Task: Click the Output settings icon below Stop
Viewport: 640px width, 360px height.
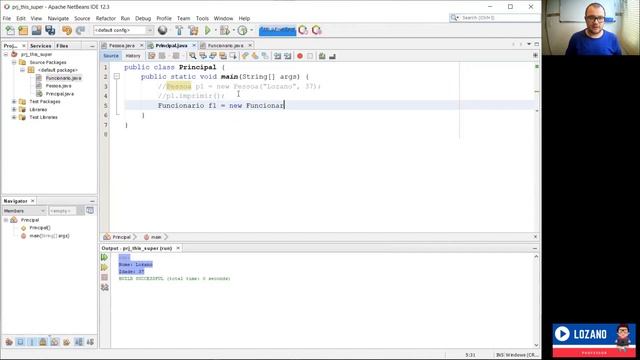Action: [104, 287]
